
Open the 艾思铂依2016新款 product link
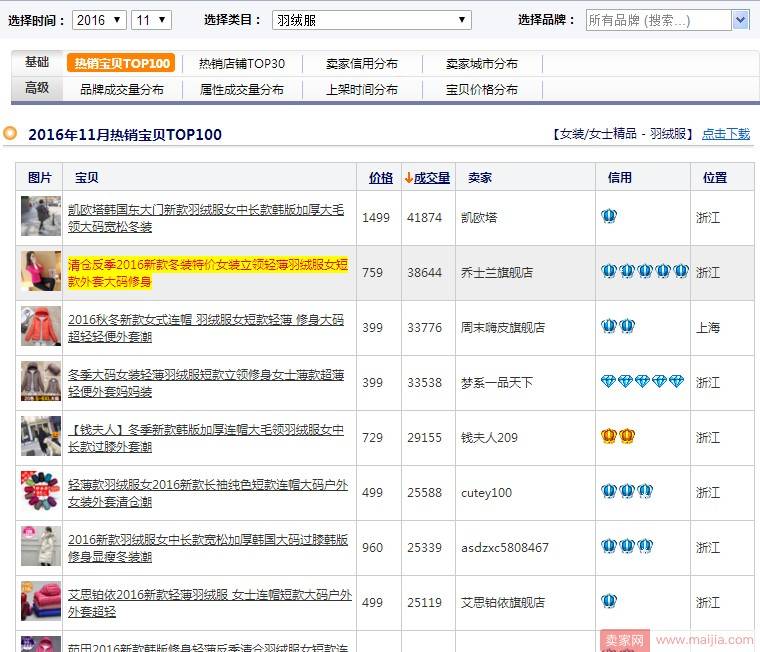(x=210, y=603)
